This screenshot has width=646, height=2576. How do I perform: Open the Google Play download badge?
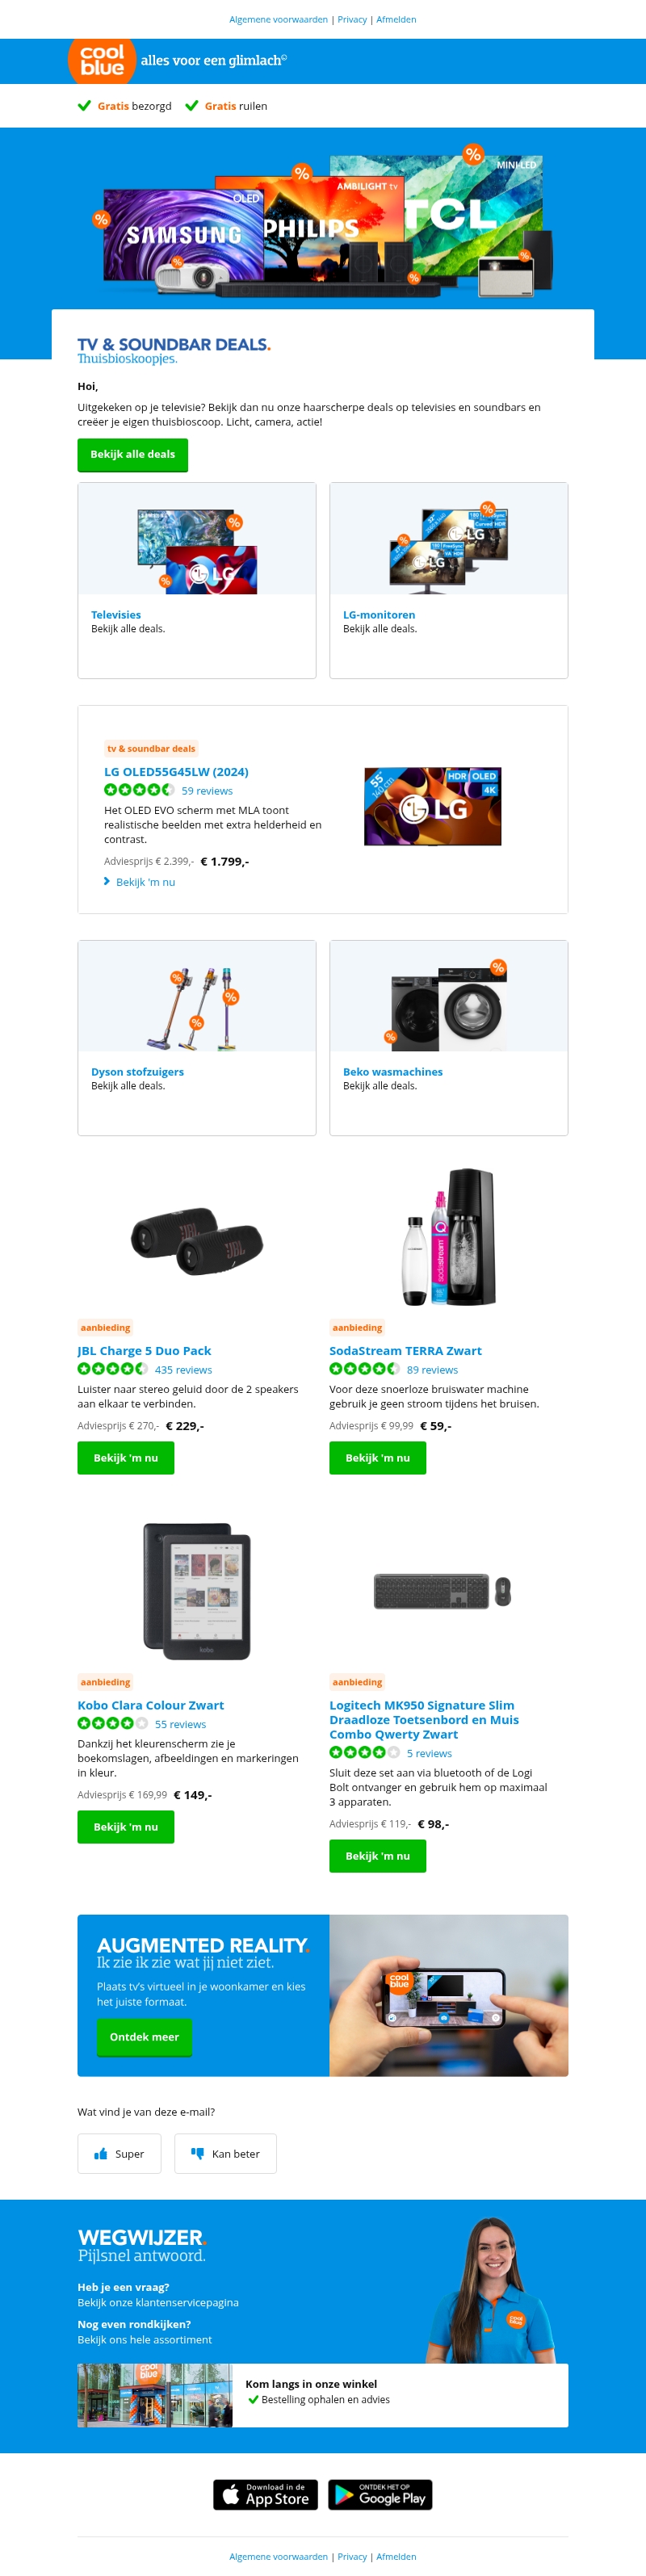point(380,2494)
